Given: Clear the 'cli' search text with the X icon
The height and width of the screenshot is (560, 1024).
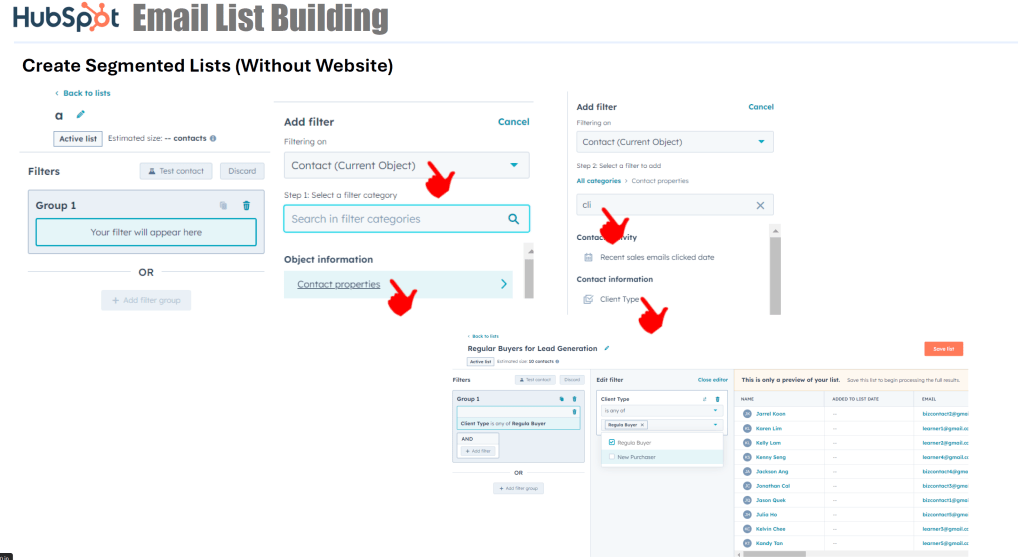Looking at the screenshot, I should tap(760, 205).
